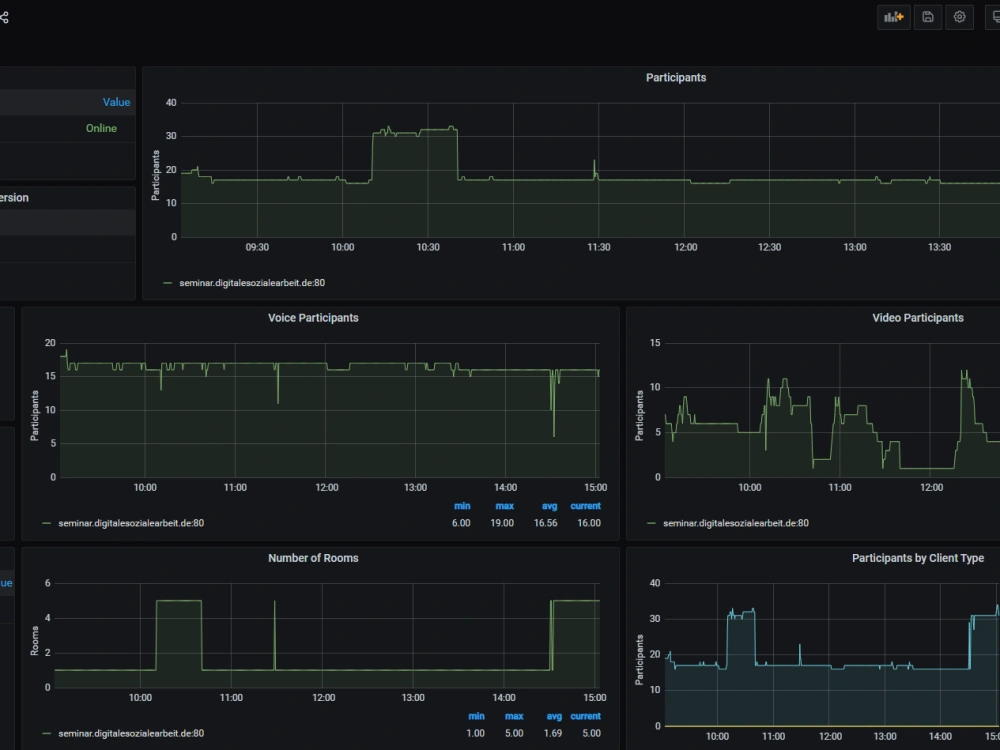Sort Voice Participants legend by current
The image size is (1000, 750).
pyautogui.click(x=585, y=506)
